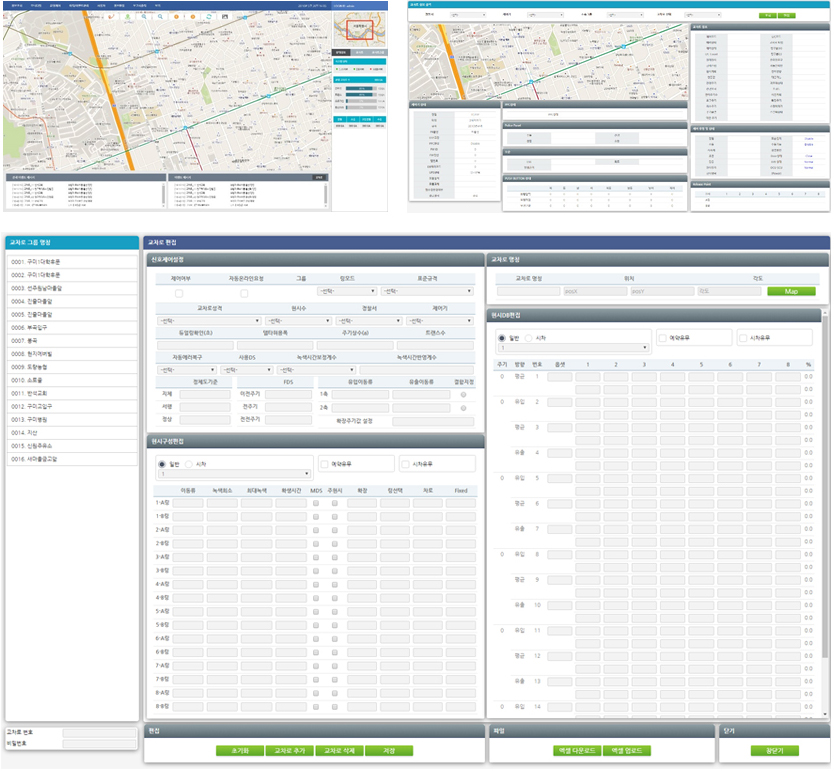This screenshot has width=834, height=771.
Task: Toggle the 제어여부 checkbox
Action: pyautogui.click(x=179, y=294)
